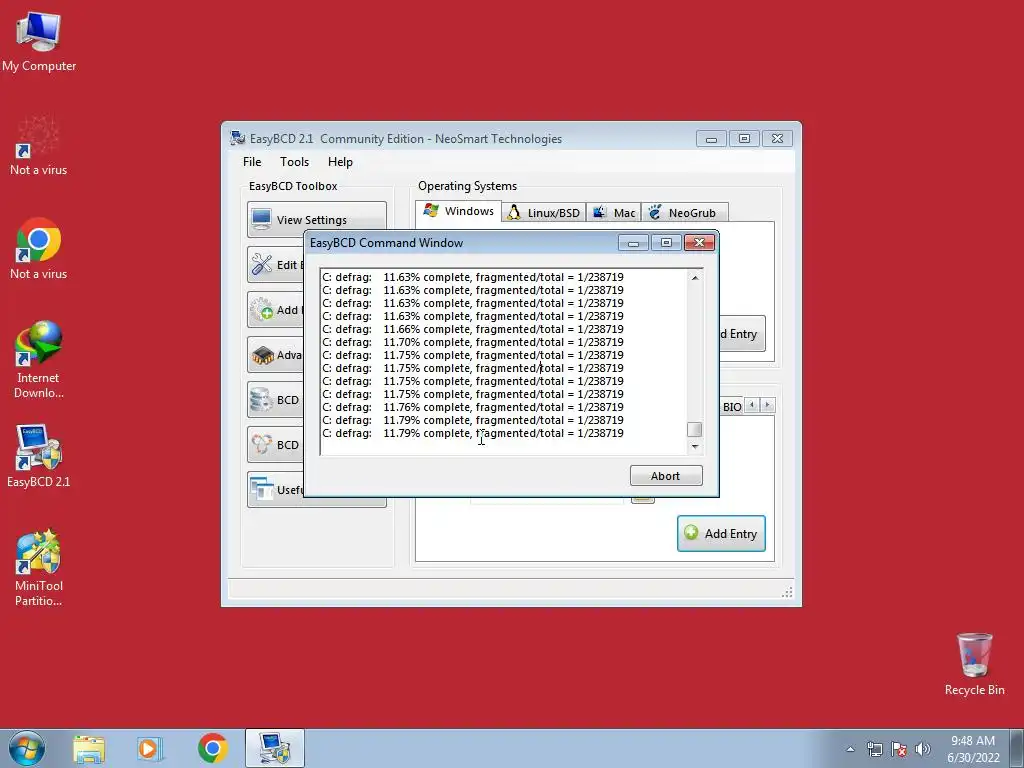The width and height of the screenshot is (1024, 768).
Task: Close the EasyBCD main window
Action: coord(777,138)
